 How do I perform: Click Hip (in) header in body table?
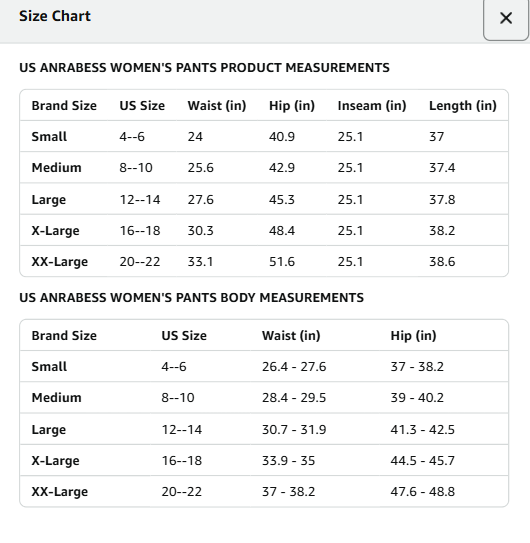pyautogui.click(x=413, y=336)
